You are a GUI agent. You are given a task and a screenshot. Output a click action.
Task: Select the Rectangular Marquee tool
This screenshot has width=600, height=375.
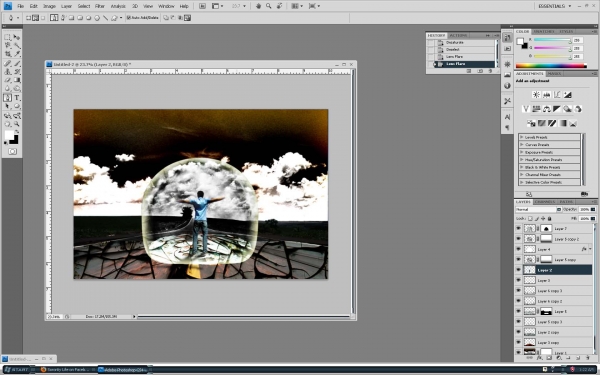tap(7, 37)
